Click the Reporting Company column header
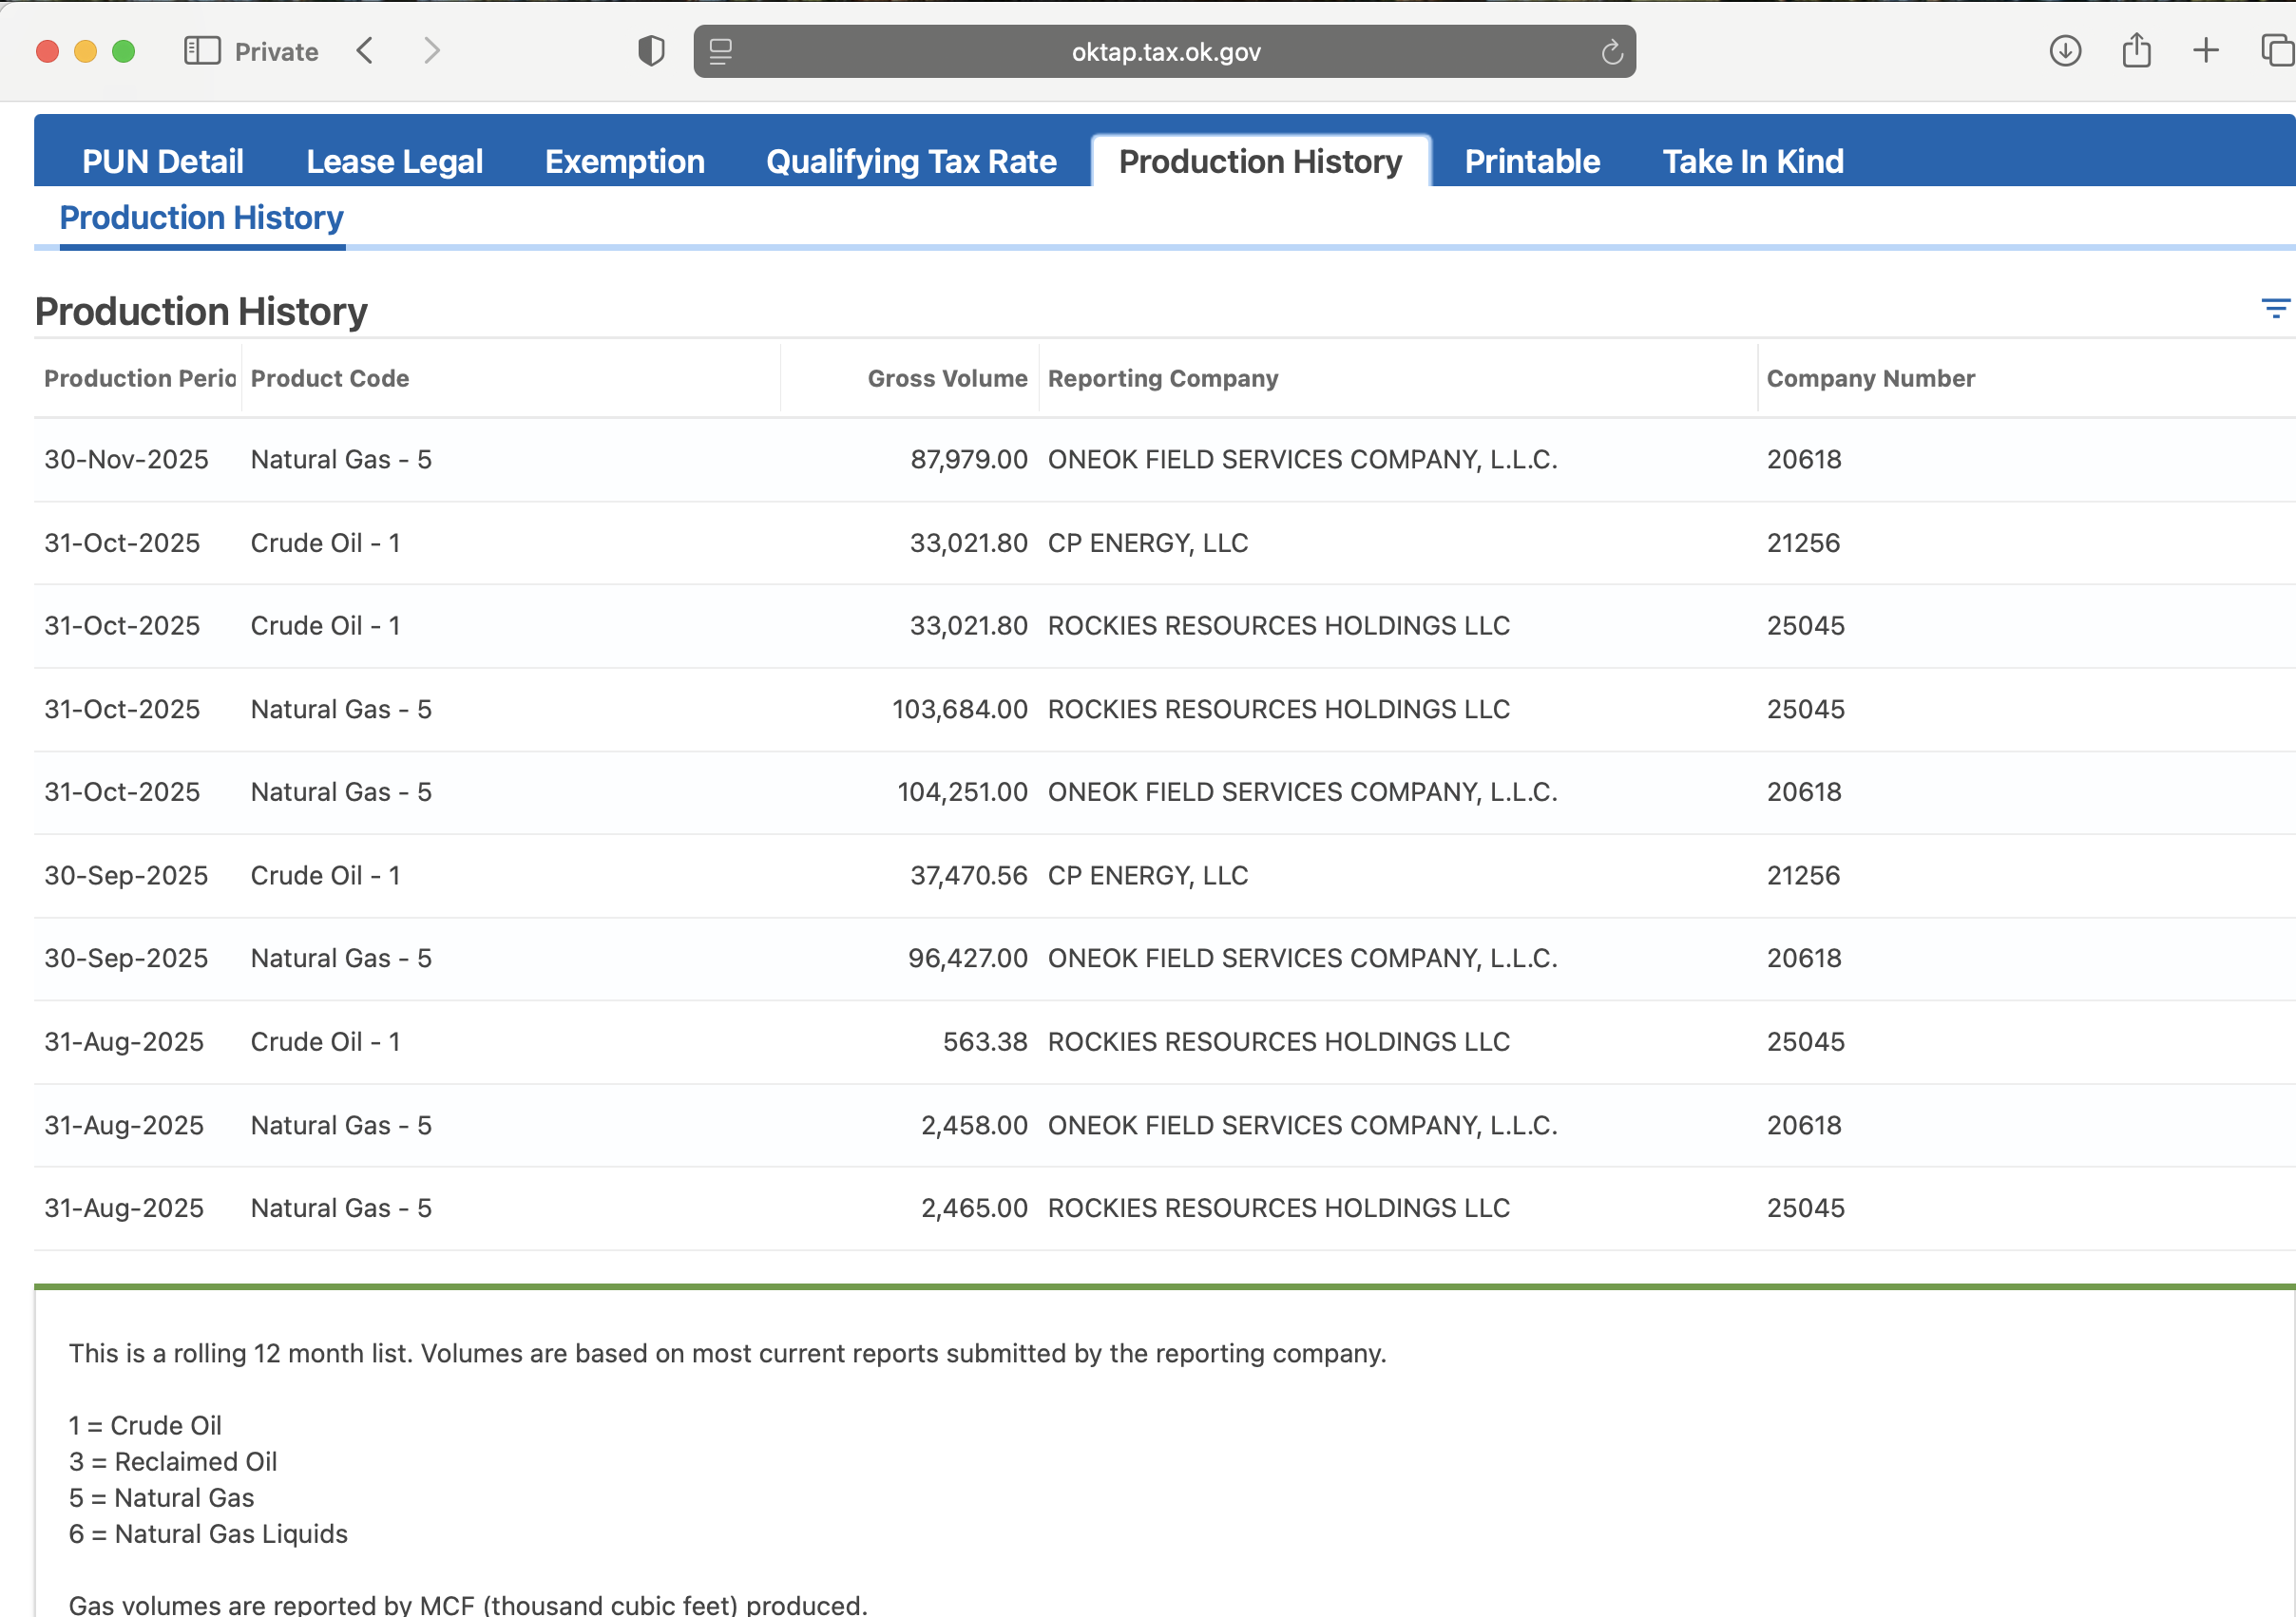This screenshot has height=1617, width=2296. pos(1163,379)
